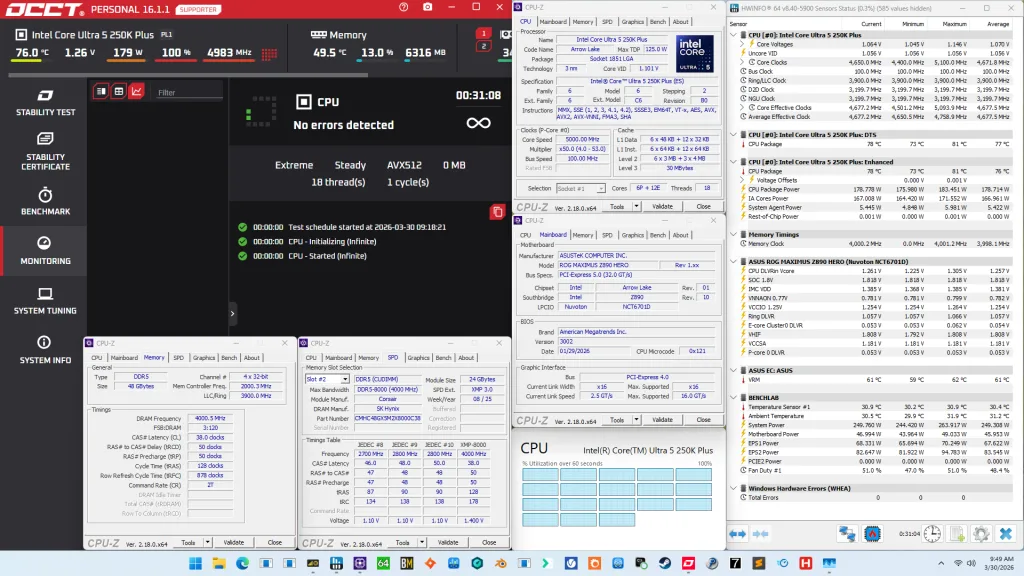Viewport: 1024px width, 576px height.
Task: Open the Socket #1 selection dropdown
Action: tap(581, 188)
